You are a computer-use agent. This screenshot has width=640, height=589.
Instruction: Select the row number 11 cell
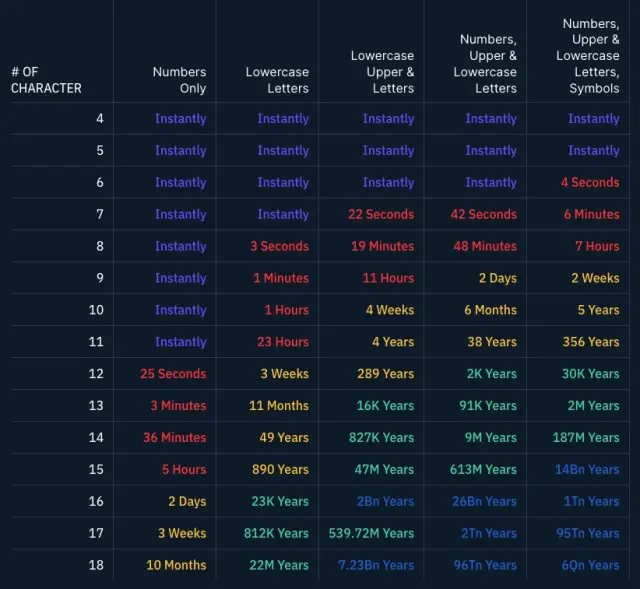96,342
